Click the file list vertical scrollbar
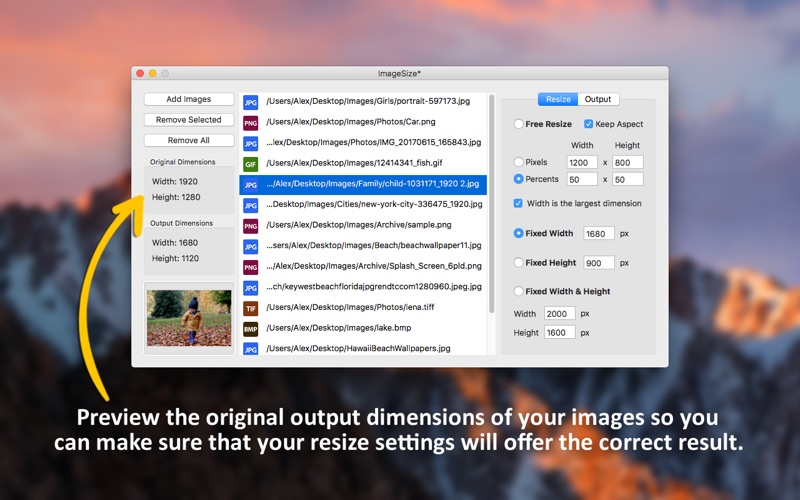Viewport: 800px width, 500px height. [491, 200]
